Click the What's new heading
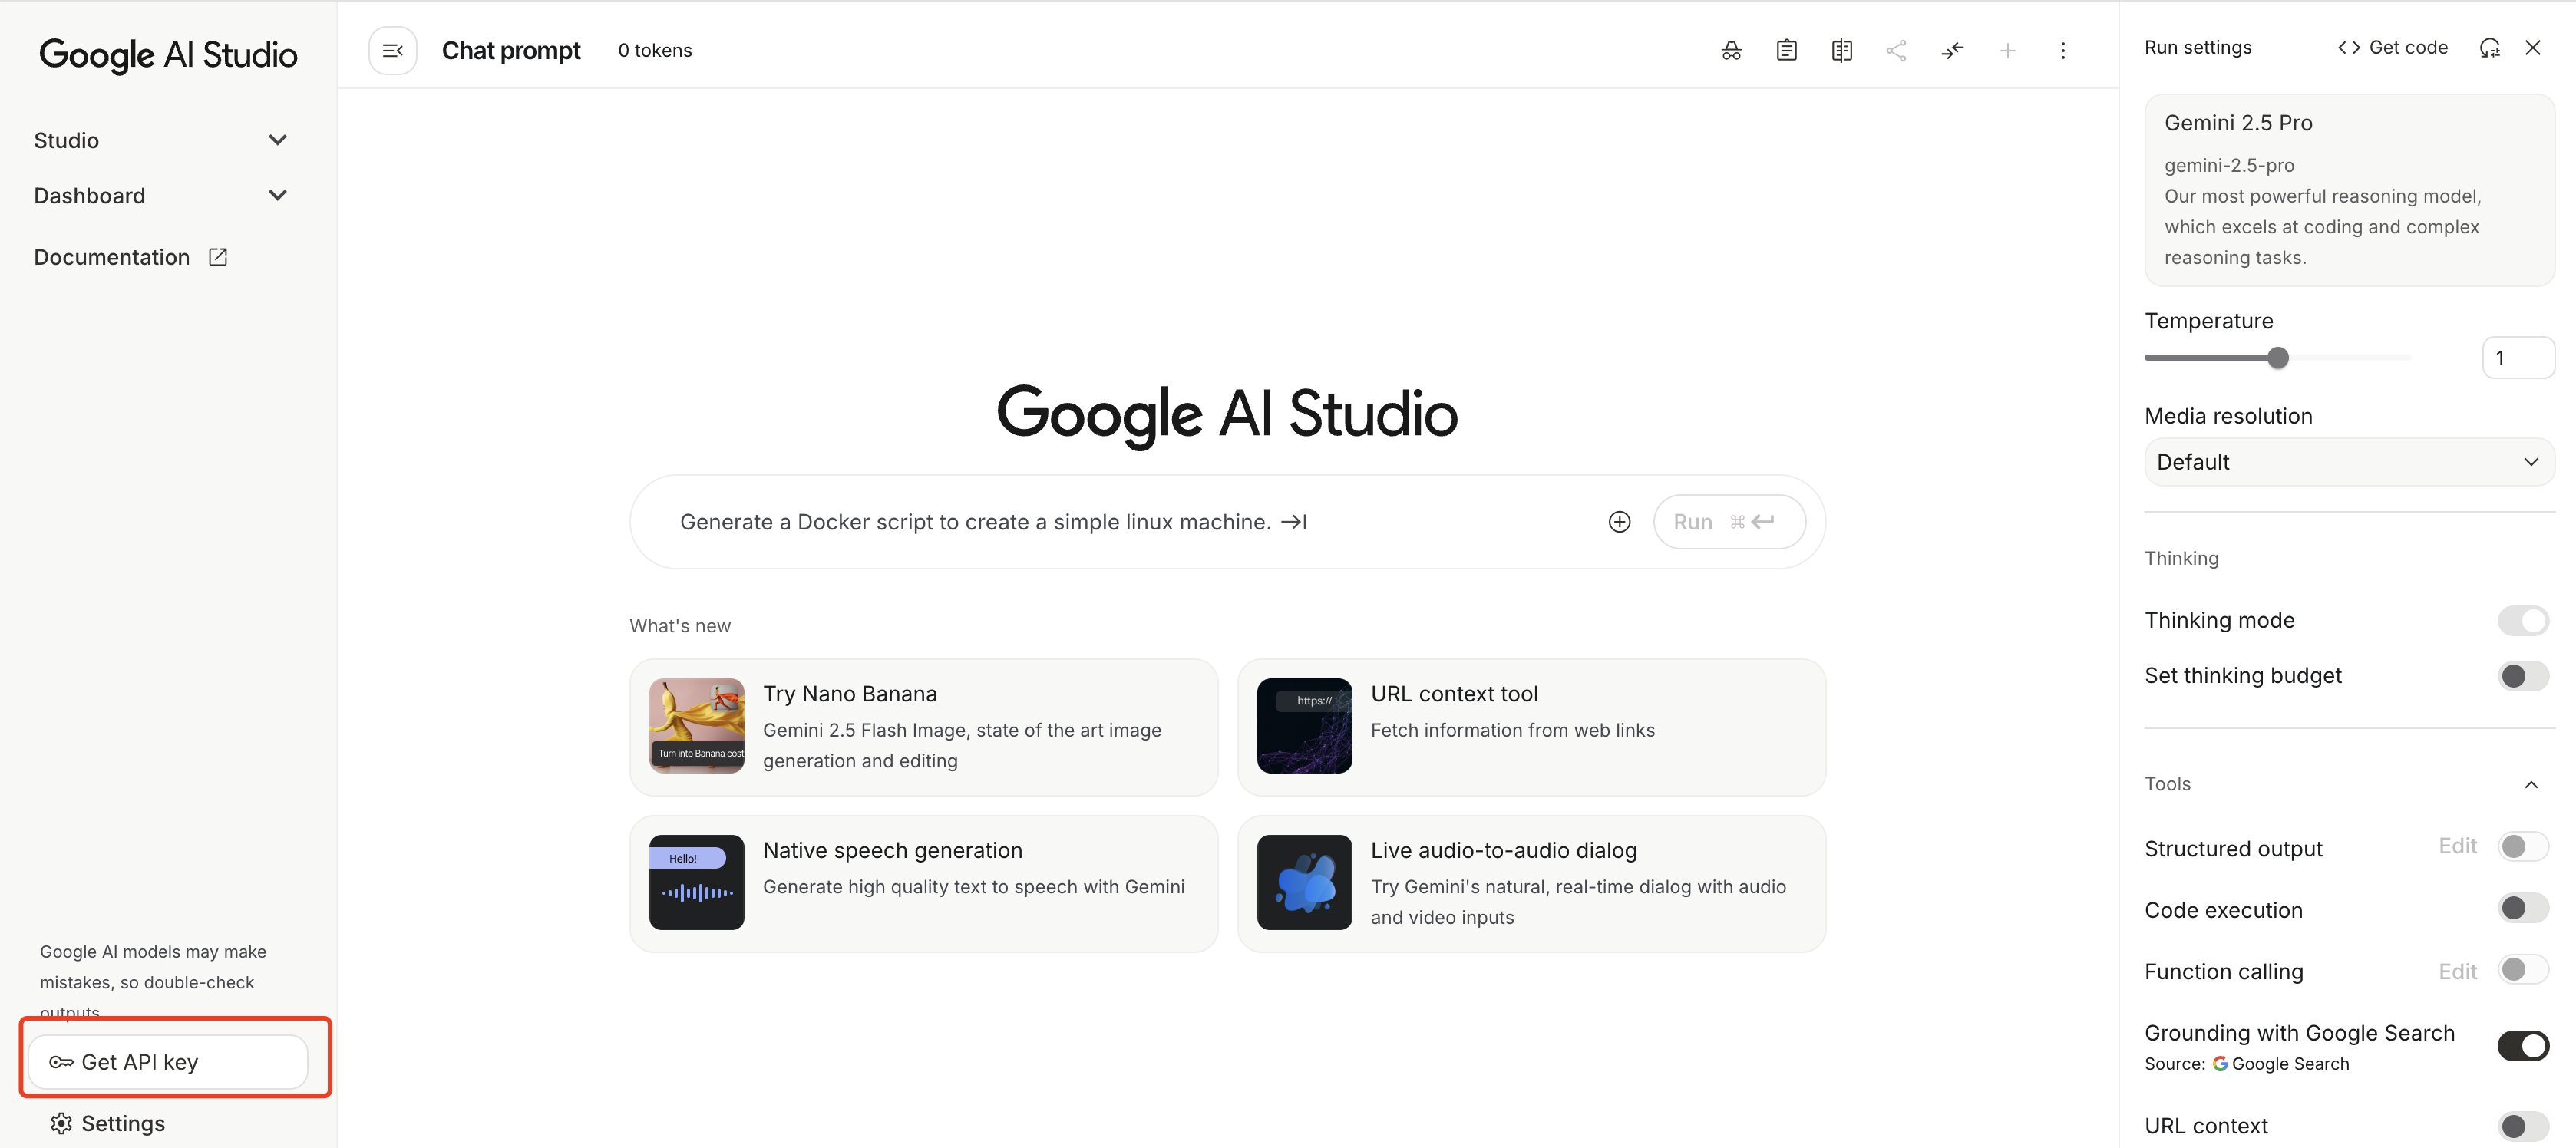 point(680,626)
